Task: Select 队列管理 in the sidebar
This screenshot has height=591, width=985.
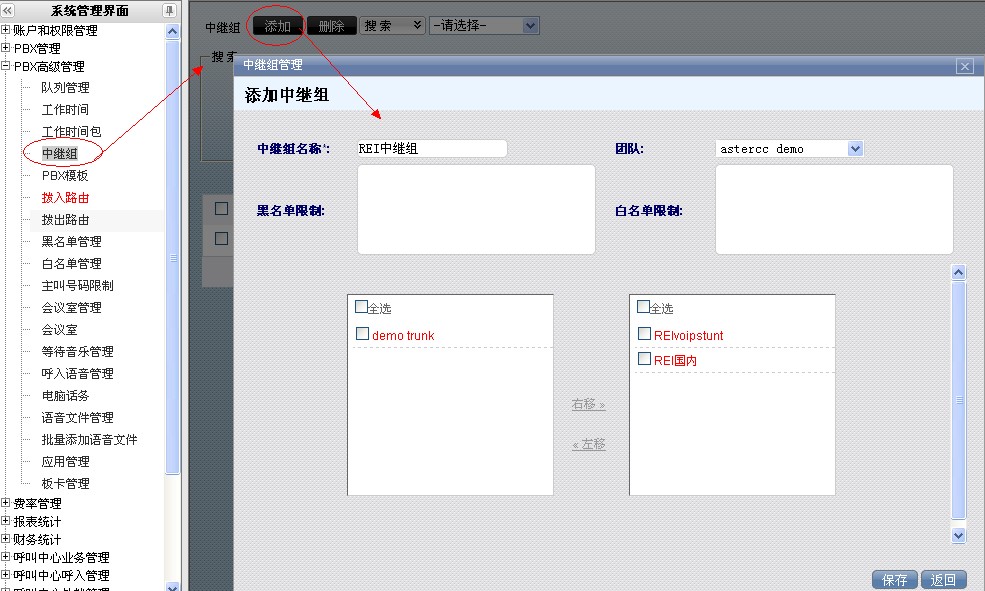Action: click(65, 88)
